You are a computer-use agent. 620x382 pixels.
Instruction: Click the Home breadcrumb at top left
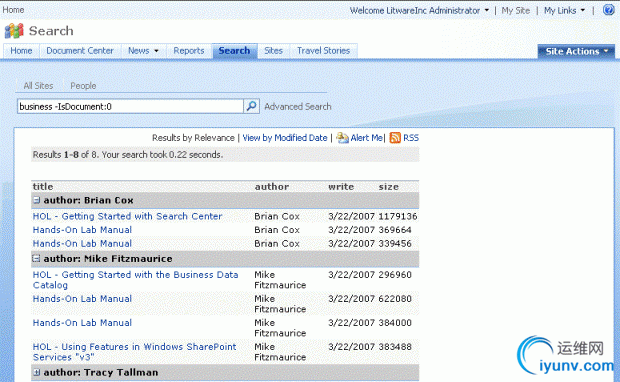[13, 9]
